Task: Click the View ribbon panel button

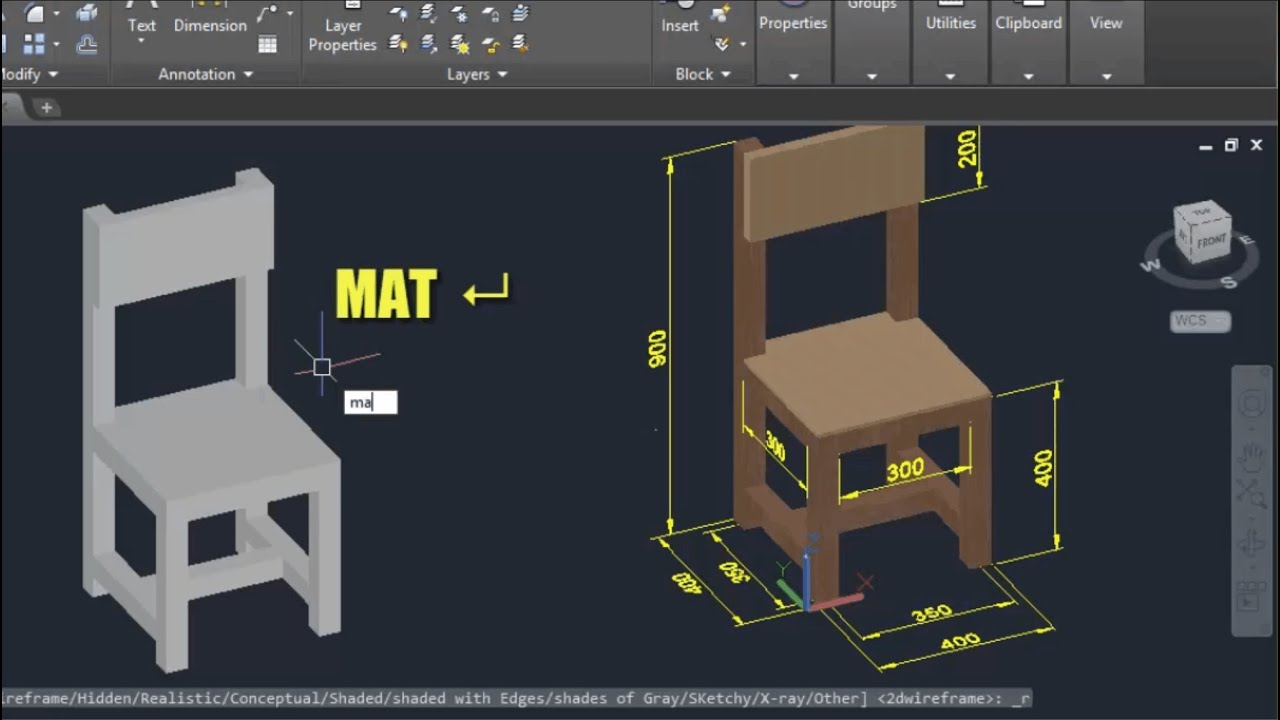Action: tap(1106, 42)
